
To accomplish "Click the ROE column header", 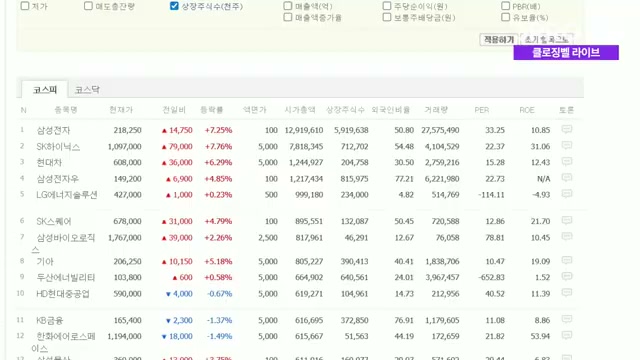I will point(527,110).
